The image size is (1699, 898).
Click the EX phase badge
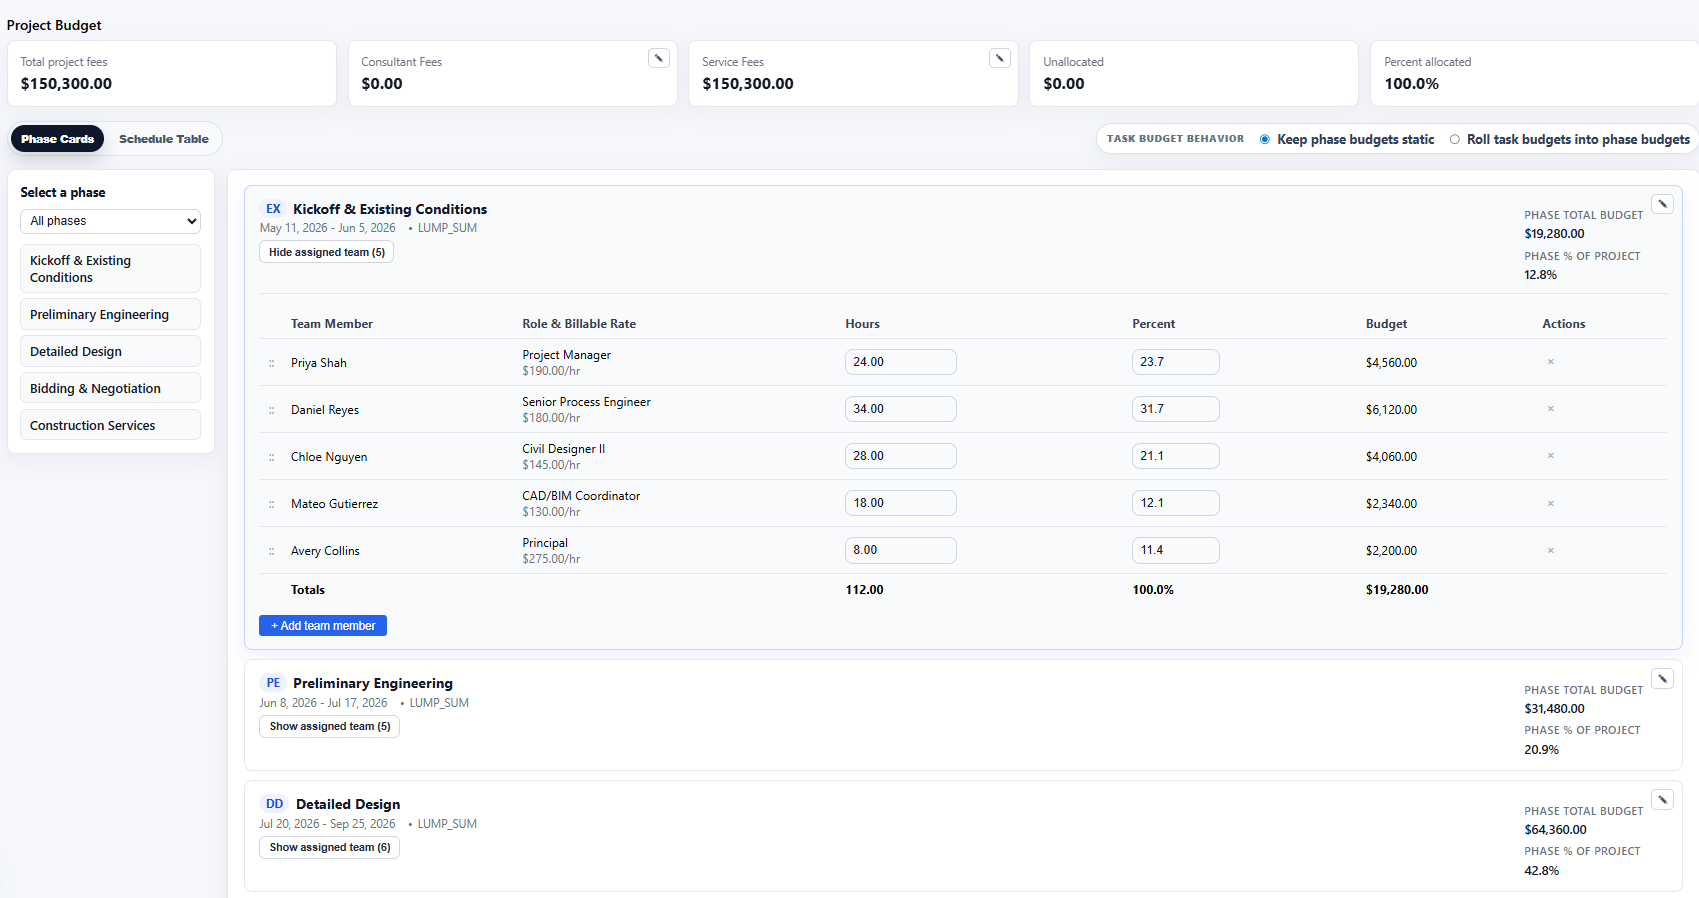pos(273,209)
